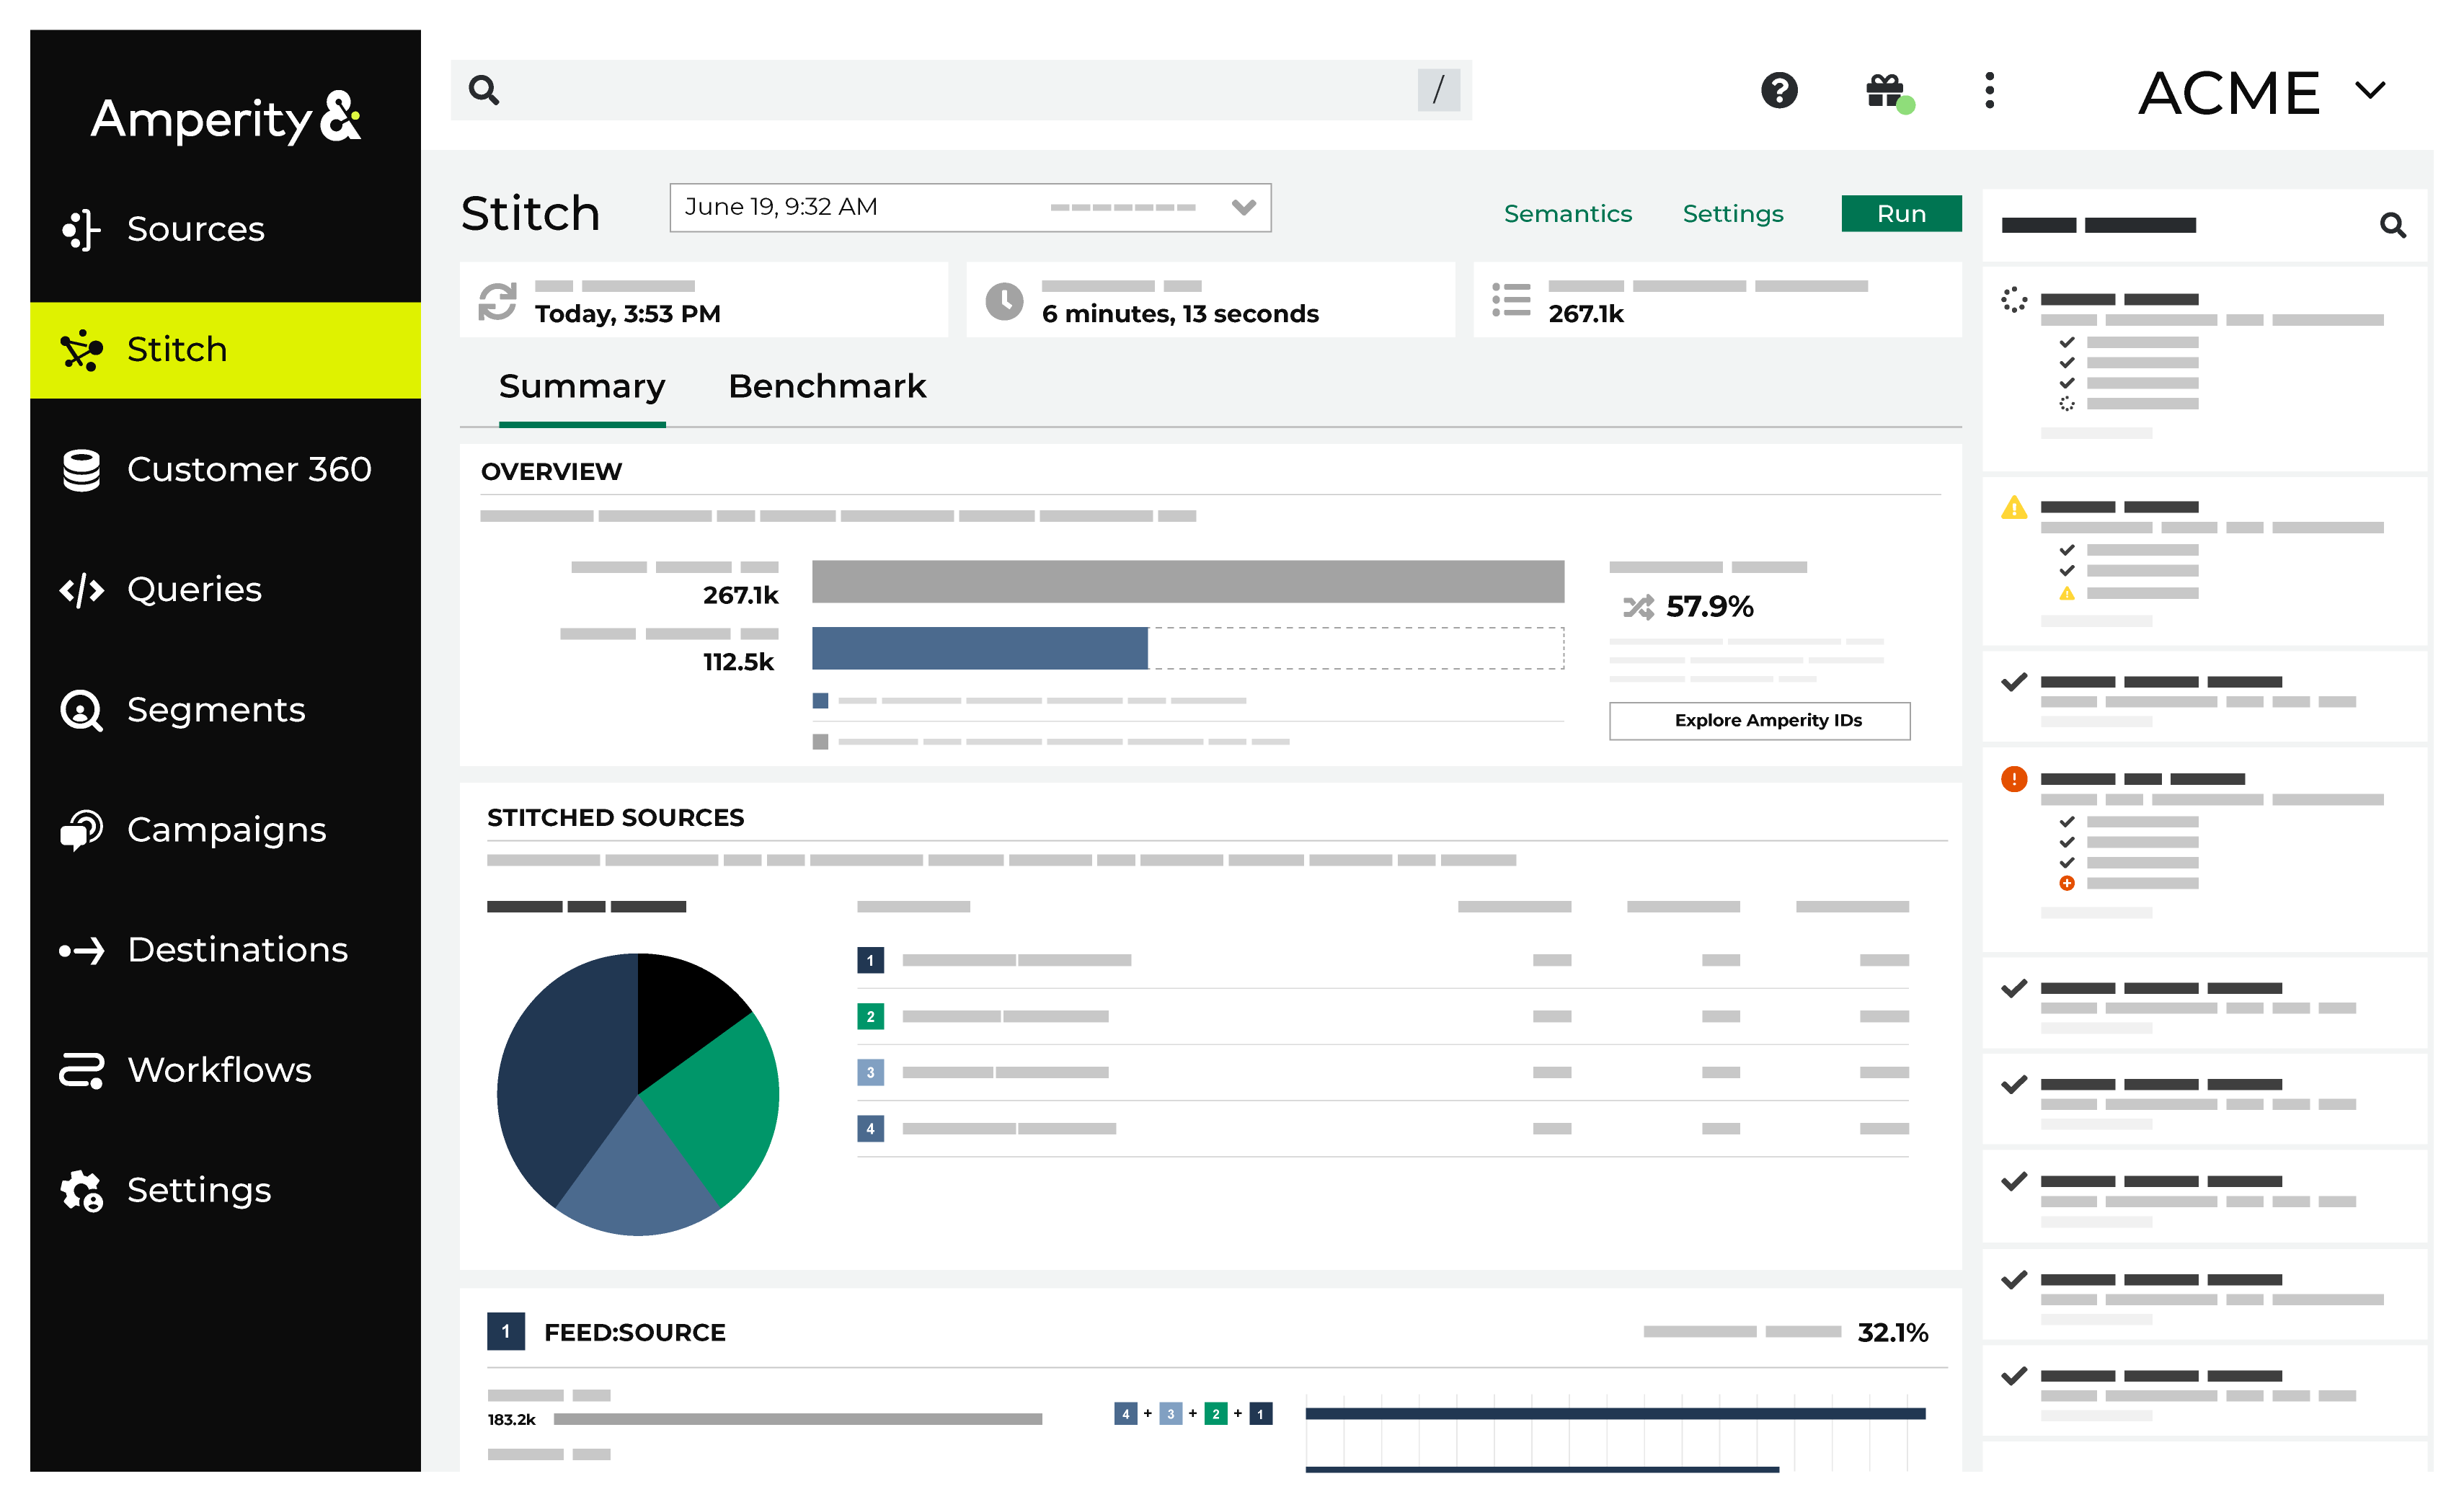Image resolution: width=2464 pixels, height=1502 pixels.
Task: Open Settings in the left sidebar
Action: pyautogui.click(x=225, y=1190)
